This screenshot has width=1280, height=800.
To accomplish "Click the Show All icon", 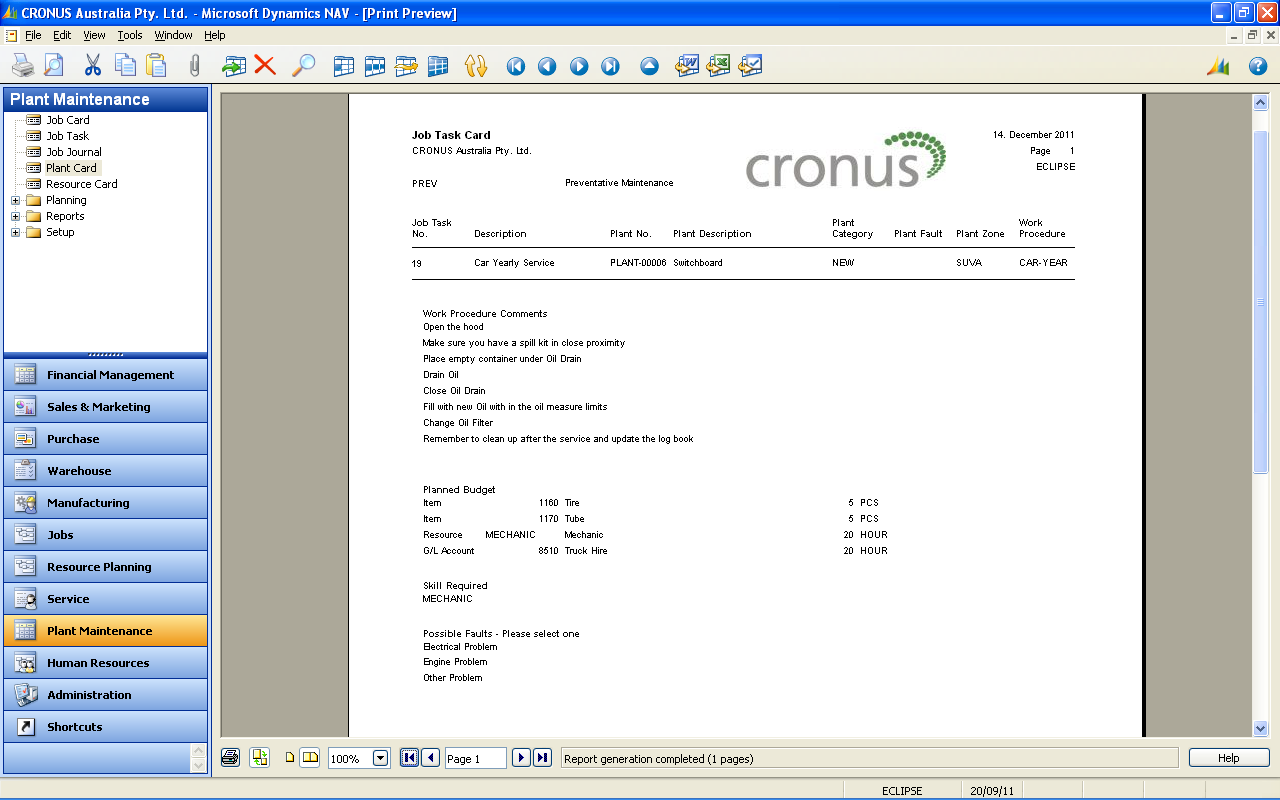I will (x=437, y=66).
